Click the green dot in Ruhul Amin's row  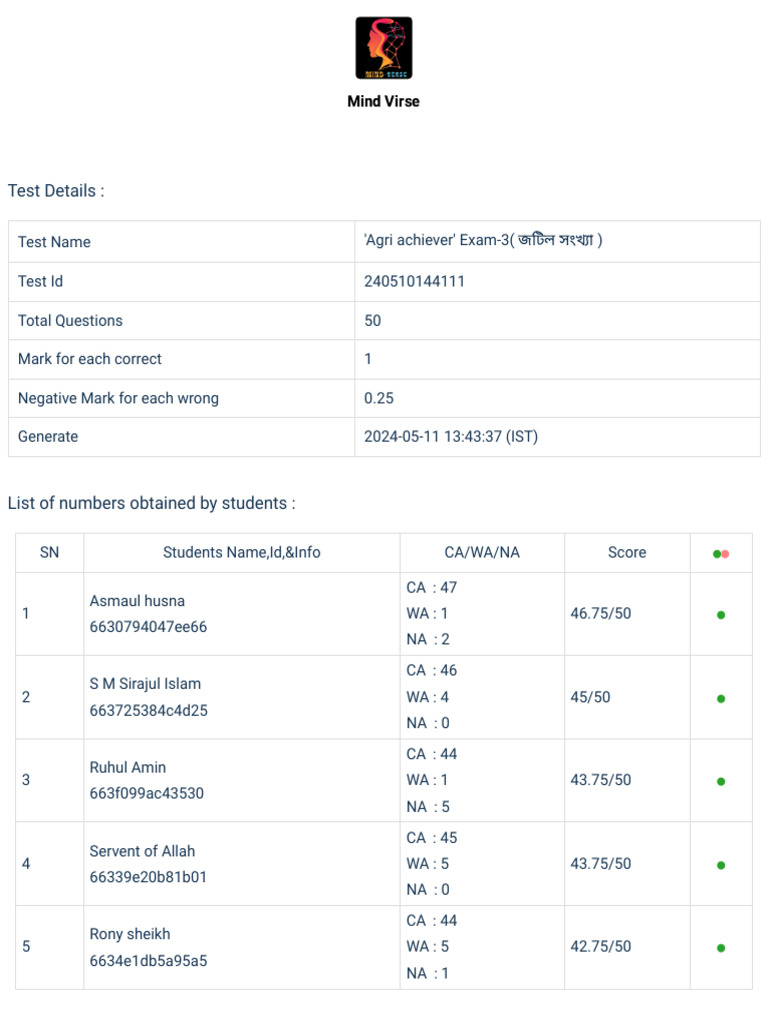(721, 782)
